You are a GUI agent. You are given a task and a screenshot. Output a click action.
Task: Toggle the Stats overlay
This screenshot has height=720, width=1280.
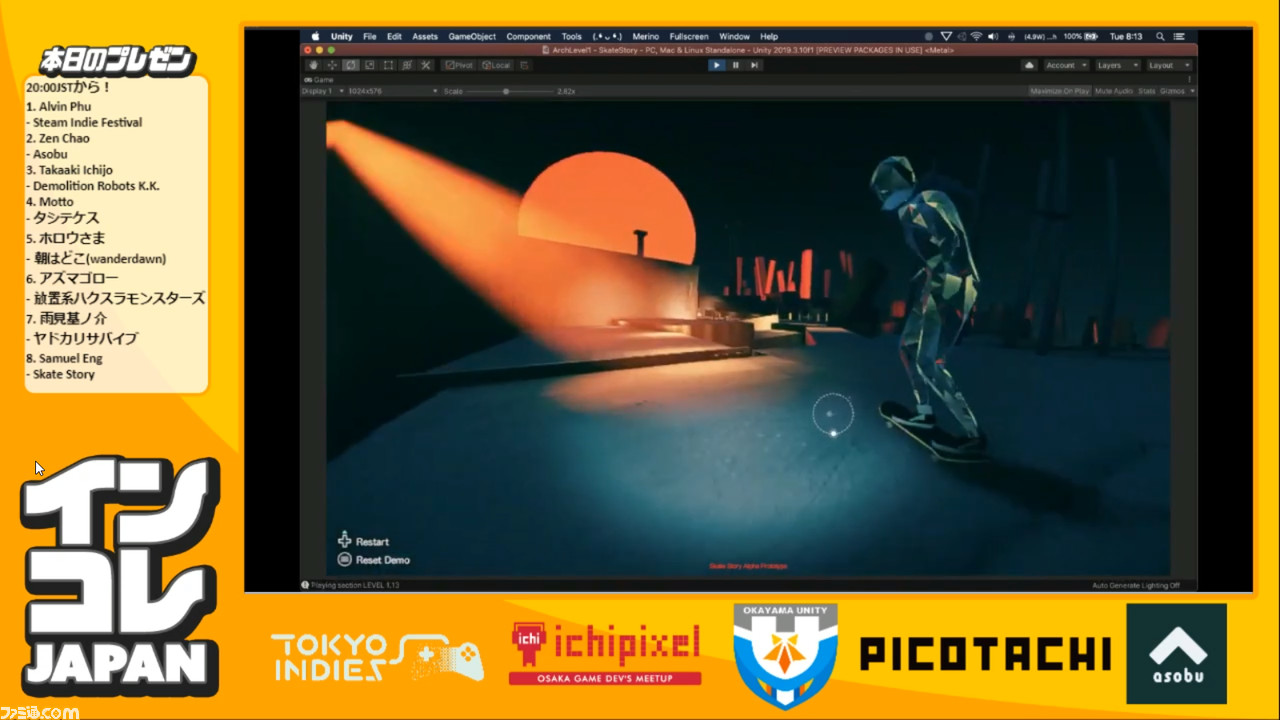pyautogui.click(x=1146, y=91)
